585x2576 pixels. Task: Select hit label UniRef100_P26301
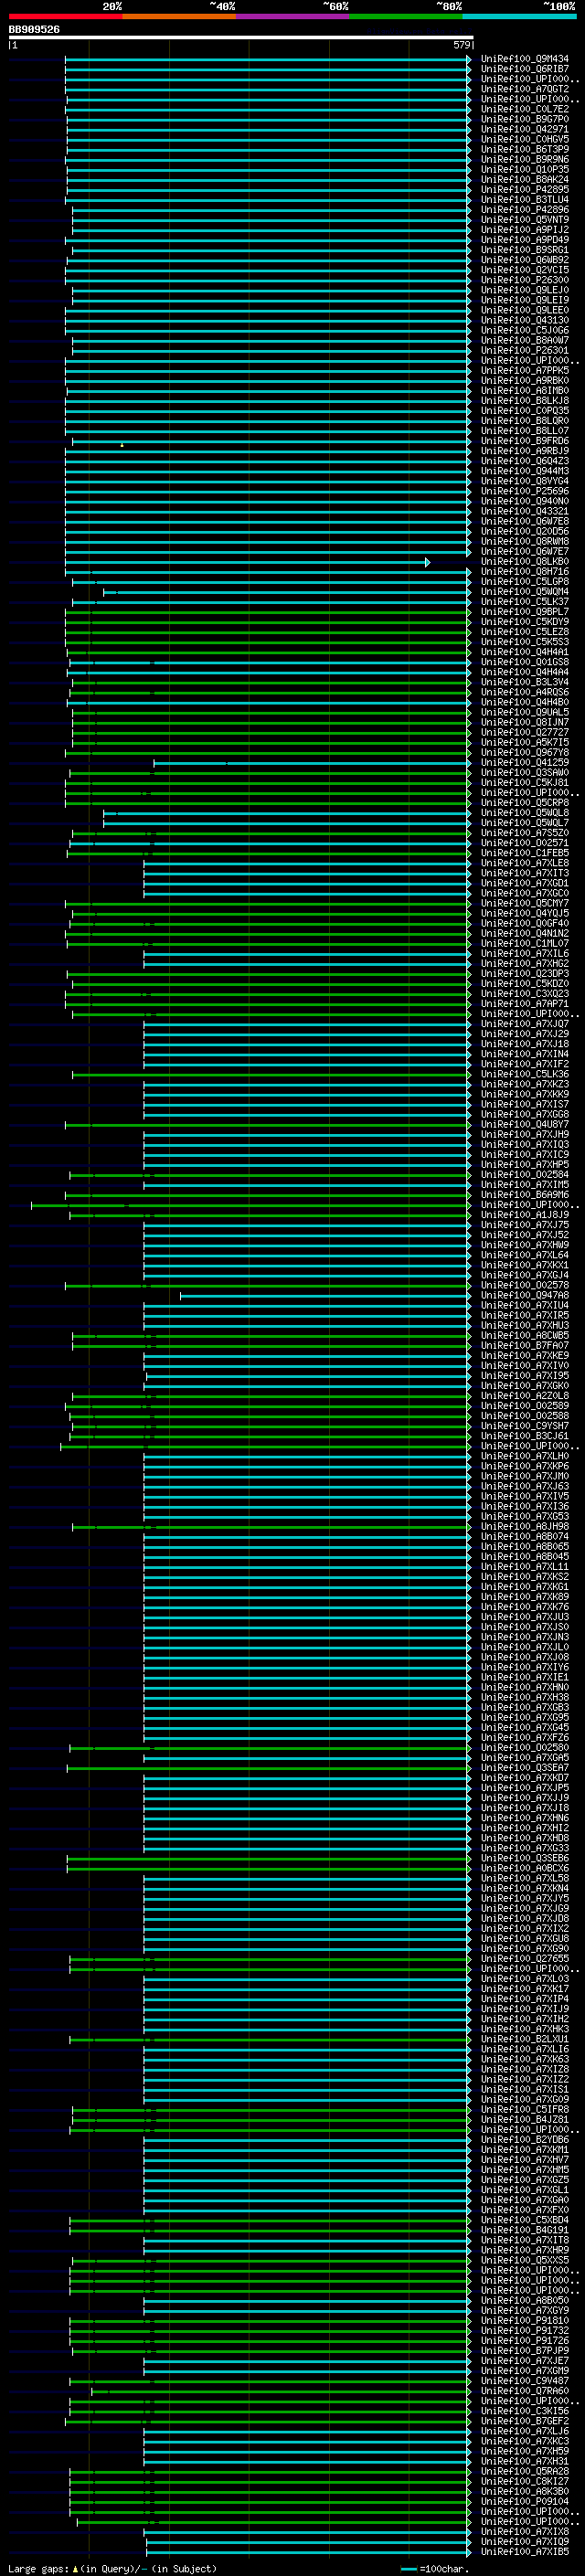click(x=525, y=350)
